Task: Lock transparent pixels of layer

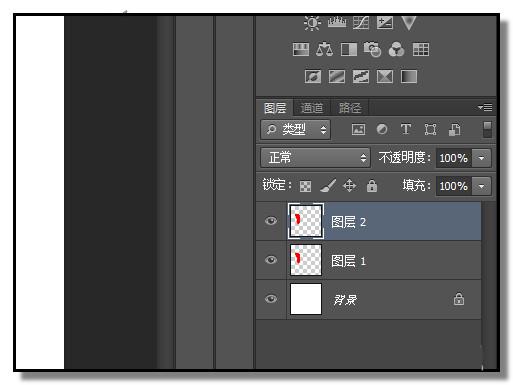Action: click(x=305, y=186)
